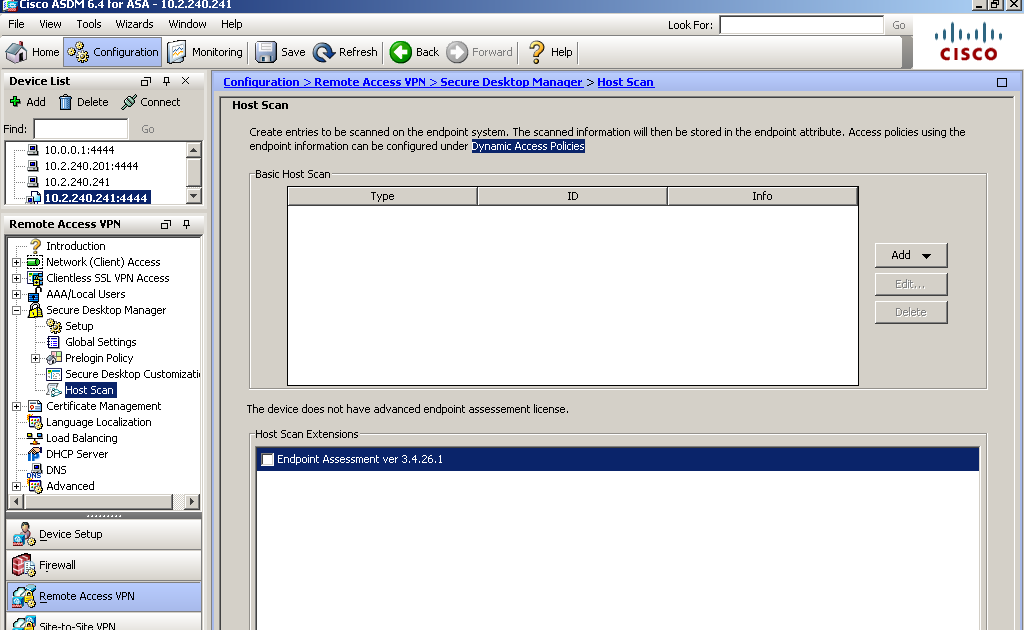This screenshot has height=630, width=1024.
Task: Click the Configuration breadcrumb link
Action: click(x=261, y=82)
